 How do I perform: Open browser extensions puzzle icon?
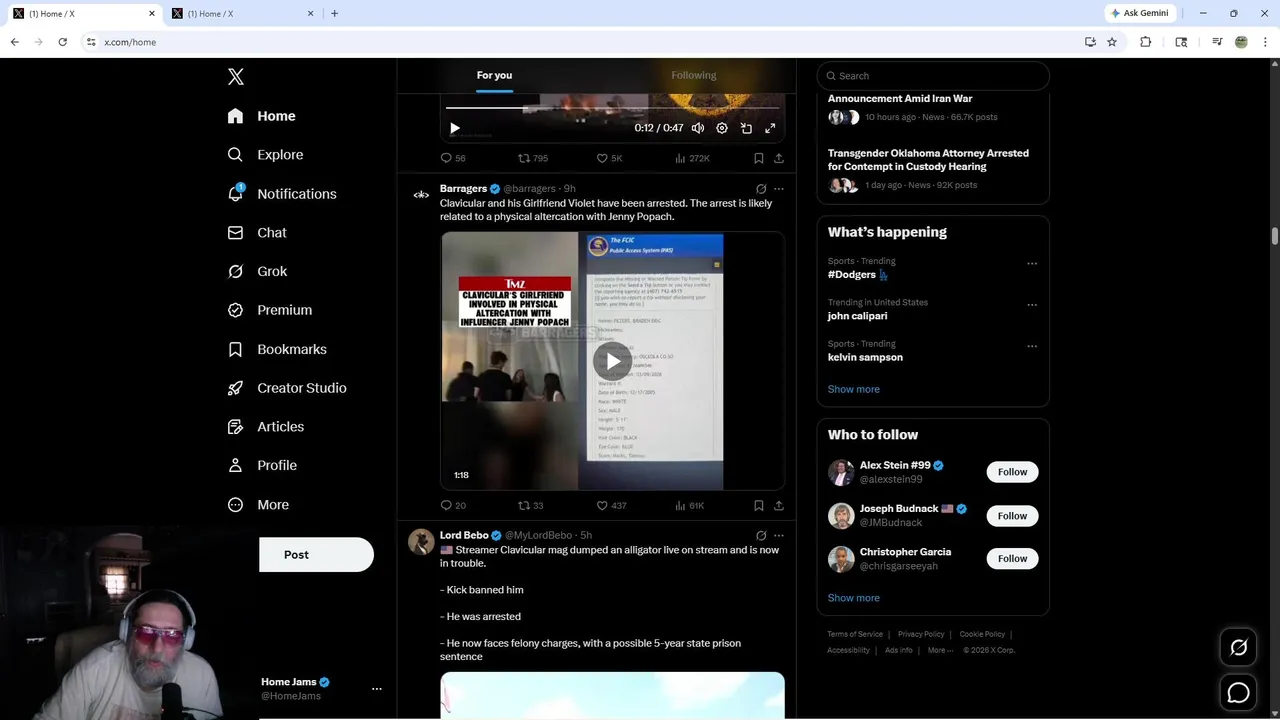tap(1146, 42)
